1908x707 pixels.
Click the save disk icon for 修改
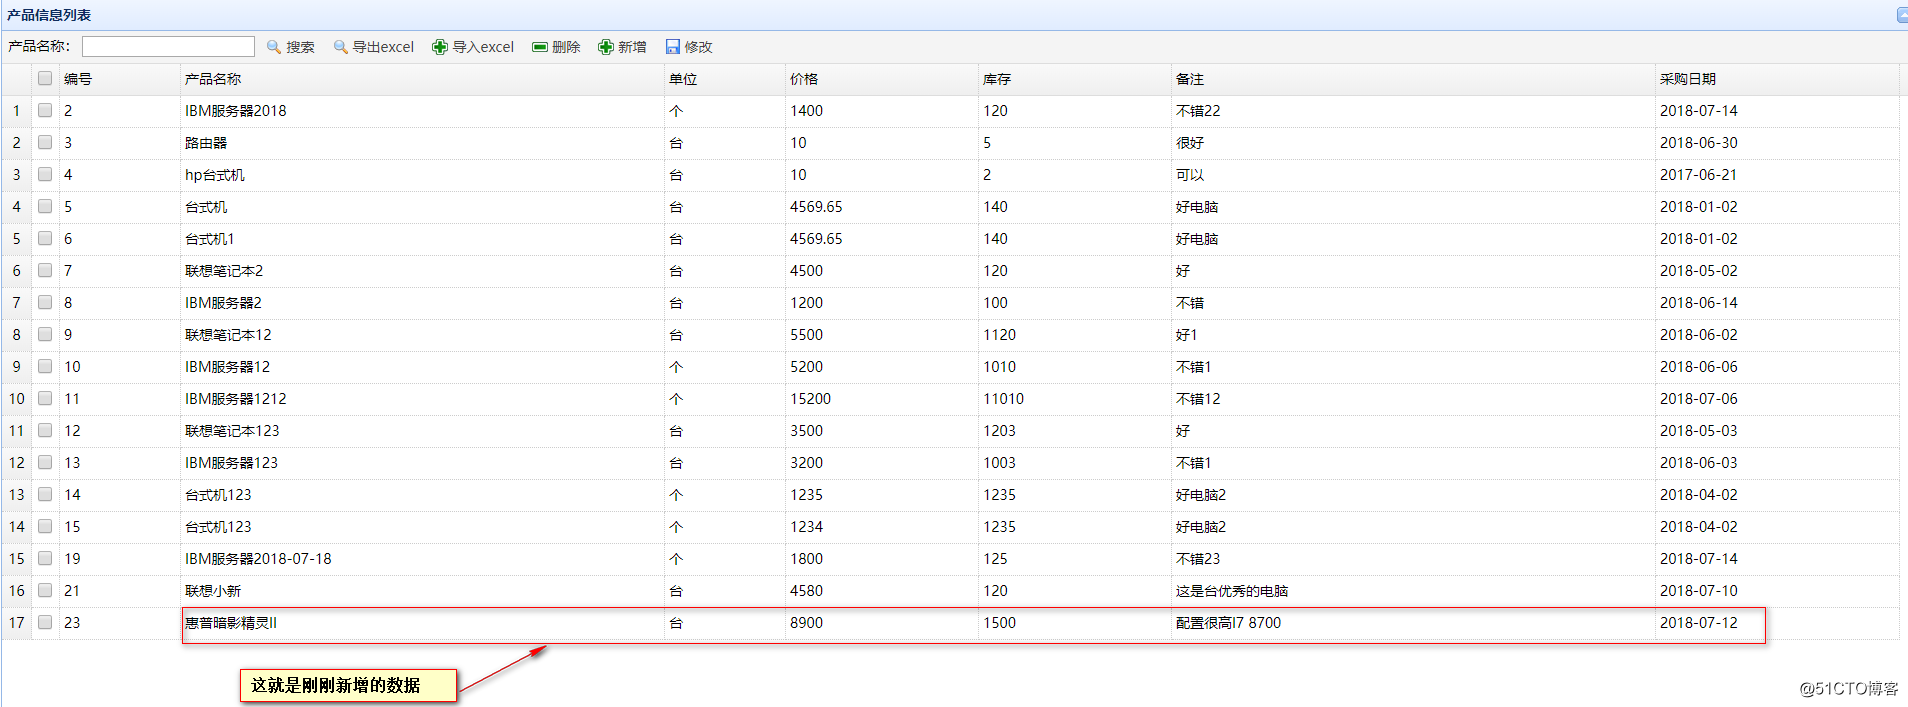(673, 47)
